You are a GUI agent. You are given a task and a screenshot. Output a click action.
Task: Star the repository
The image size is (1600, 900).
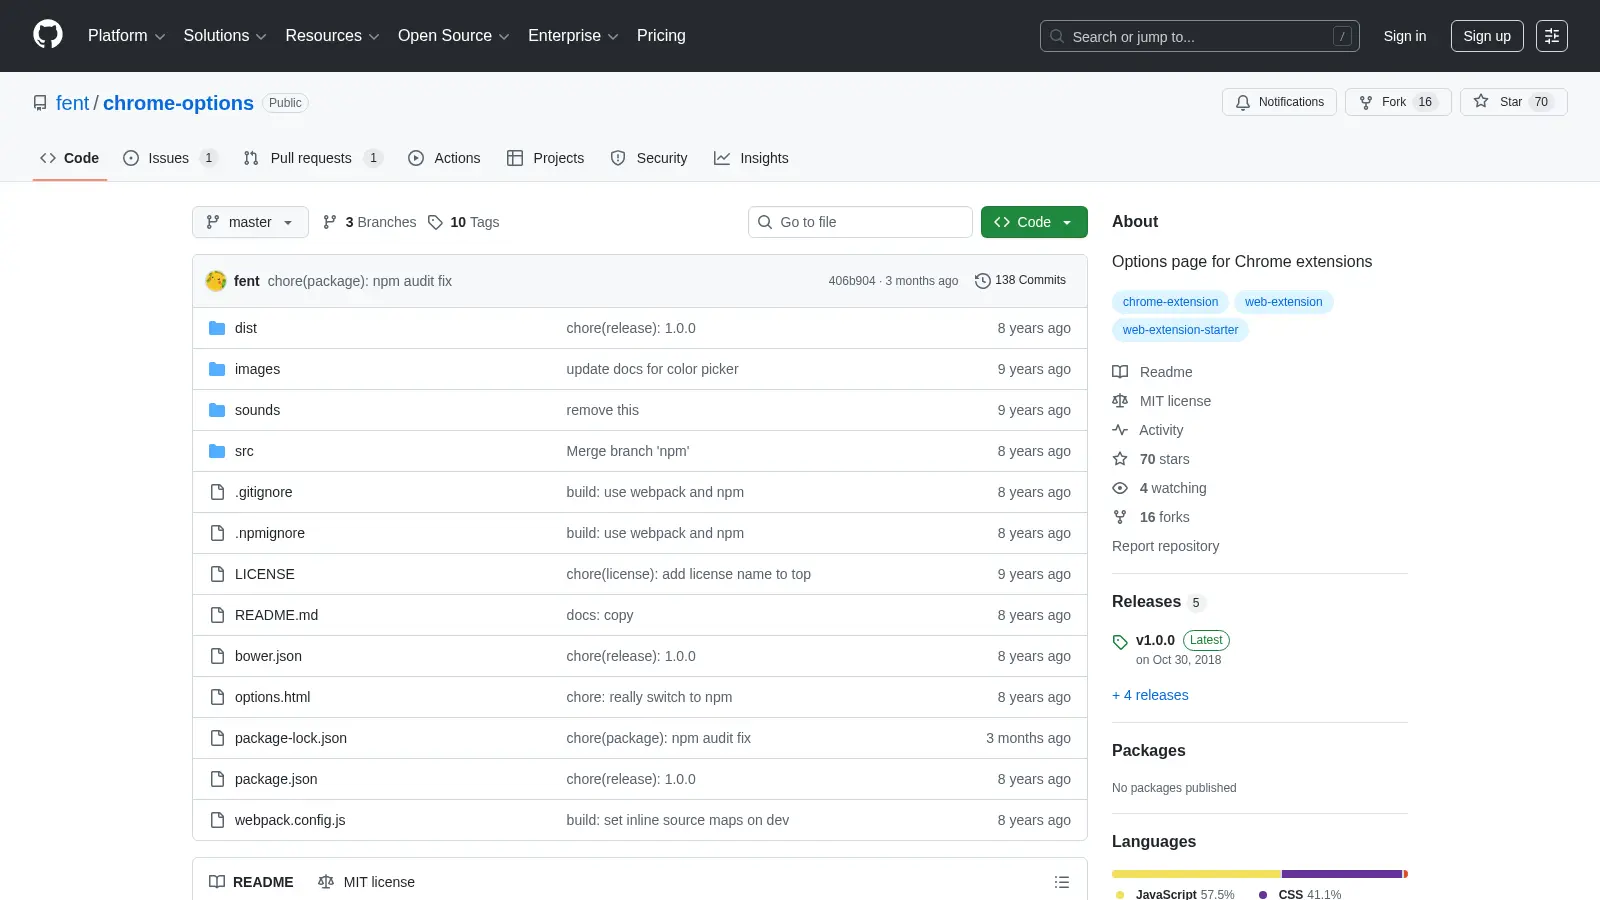[x=1514, y=102]
